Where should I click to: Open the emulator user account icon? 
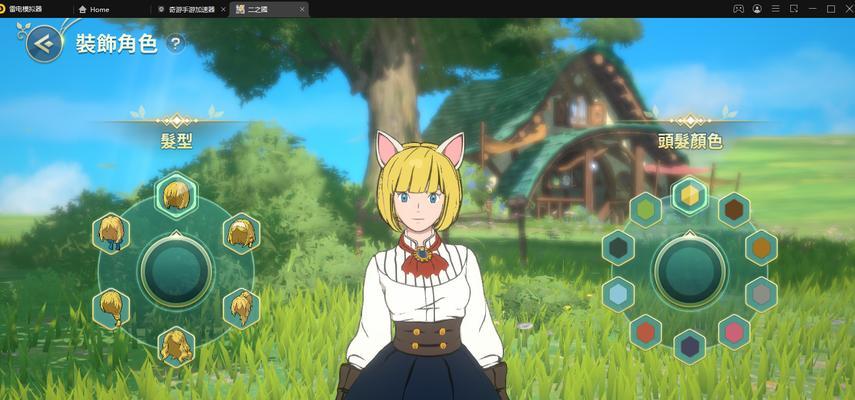[757, 9]
